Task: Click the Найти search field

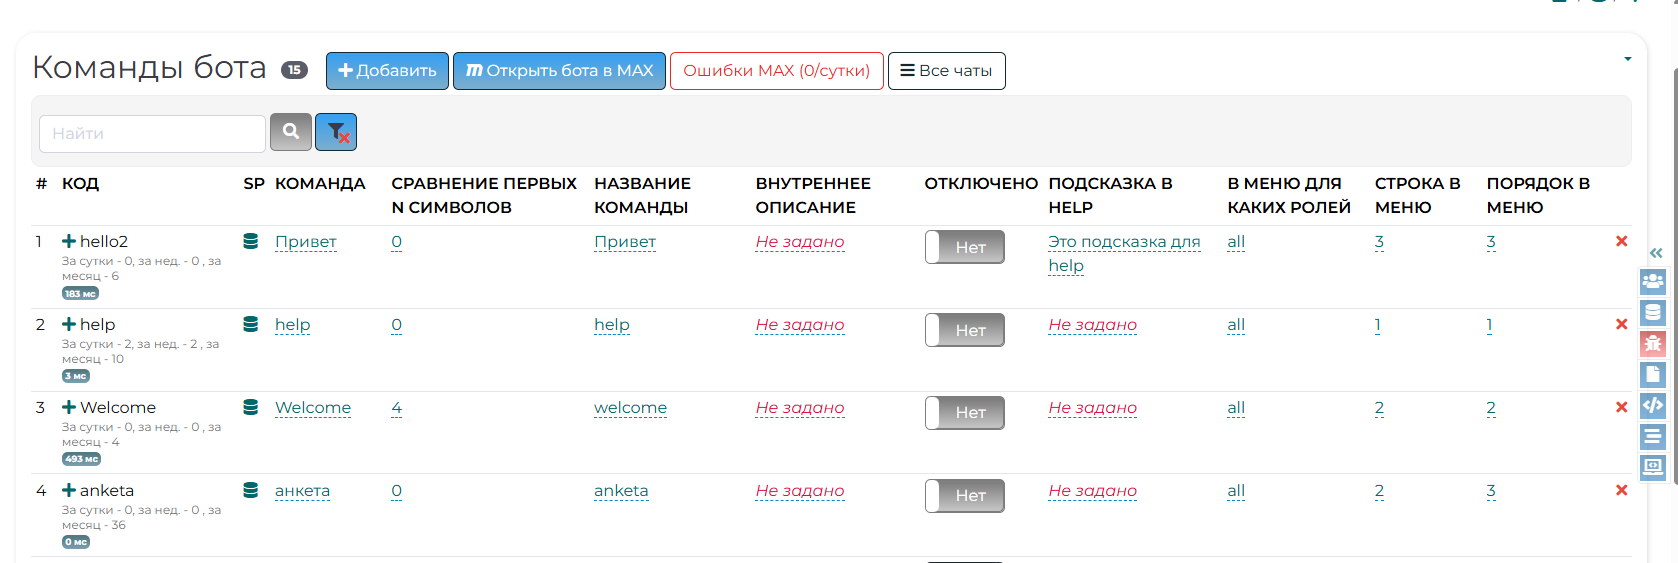Action: [x=152, y=134]
